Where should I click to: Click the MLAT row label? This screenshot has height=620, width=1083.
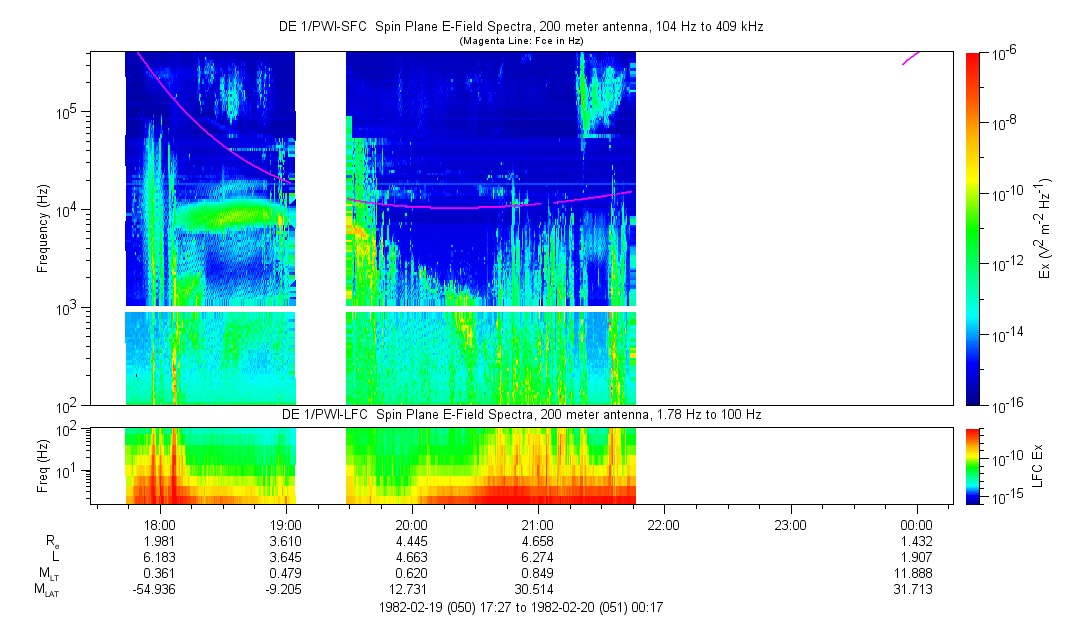pos(47,590)
